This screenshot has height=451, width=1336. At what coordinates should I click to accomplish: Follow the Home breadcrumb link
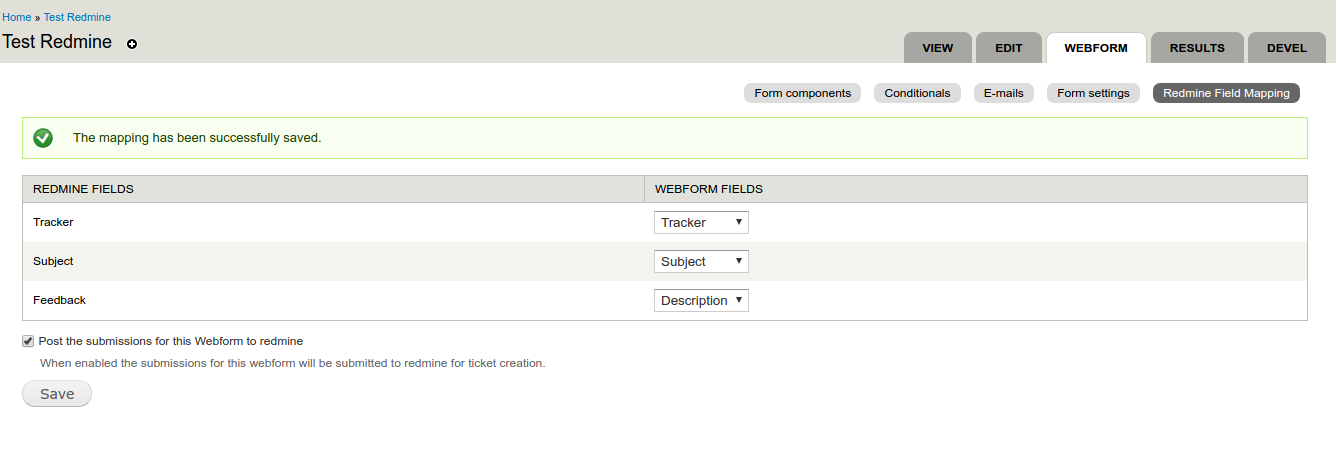click(x=16, y=17)
